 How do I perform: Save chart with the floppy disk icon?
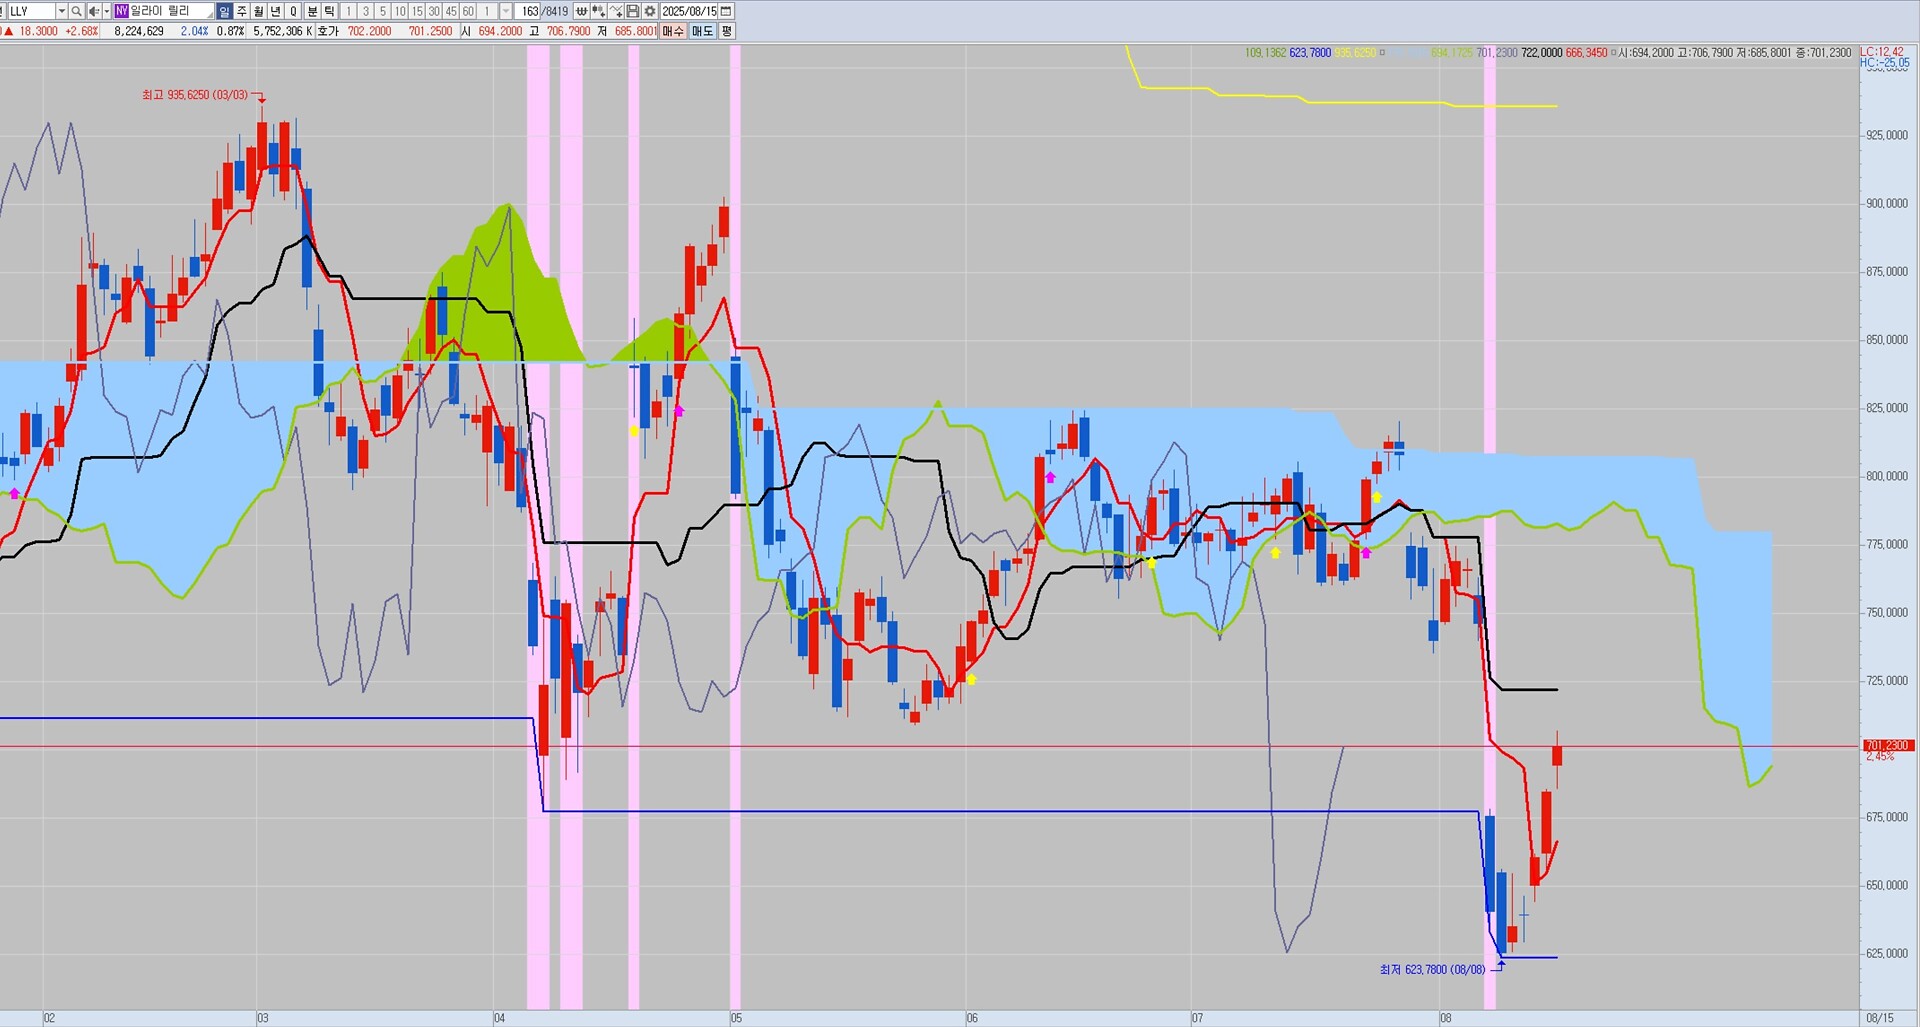point(633,11)
